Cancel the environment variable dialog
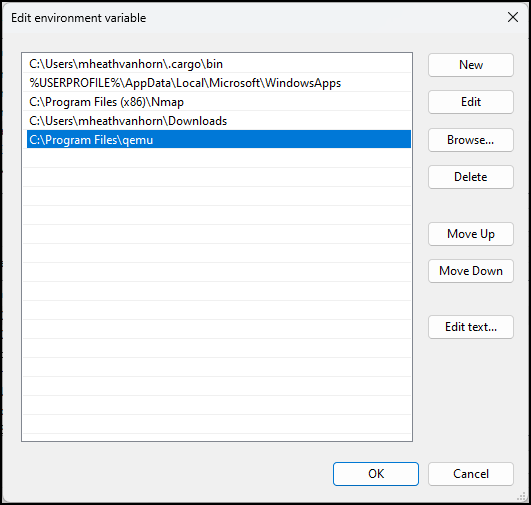Viewport: 531px width, 505px height. pos(471,474)
